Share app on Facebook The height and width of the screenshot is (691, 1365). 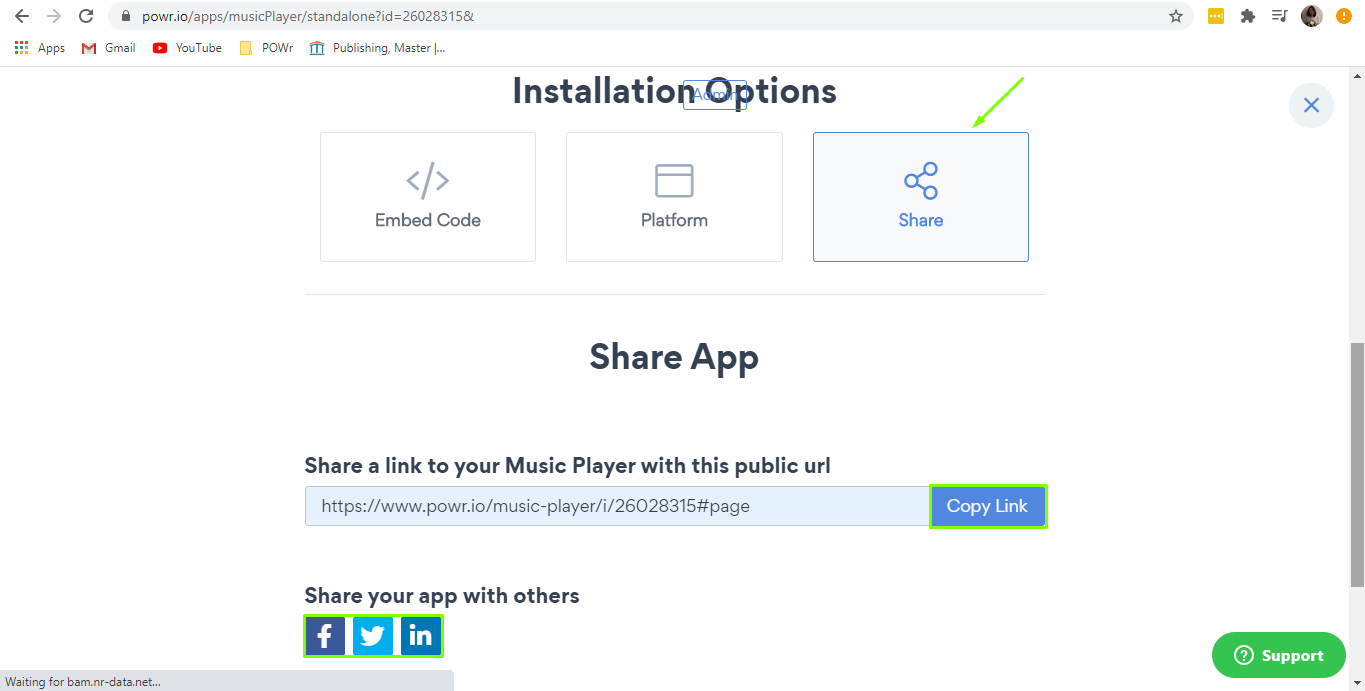point(325,636)
